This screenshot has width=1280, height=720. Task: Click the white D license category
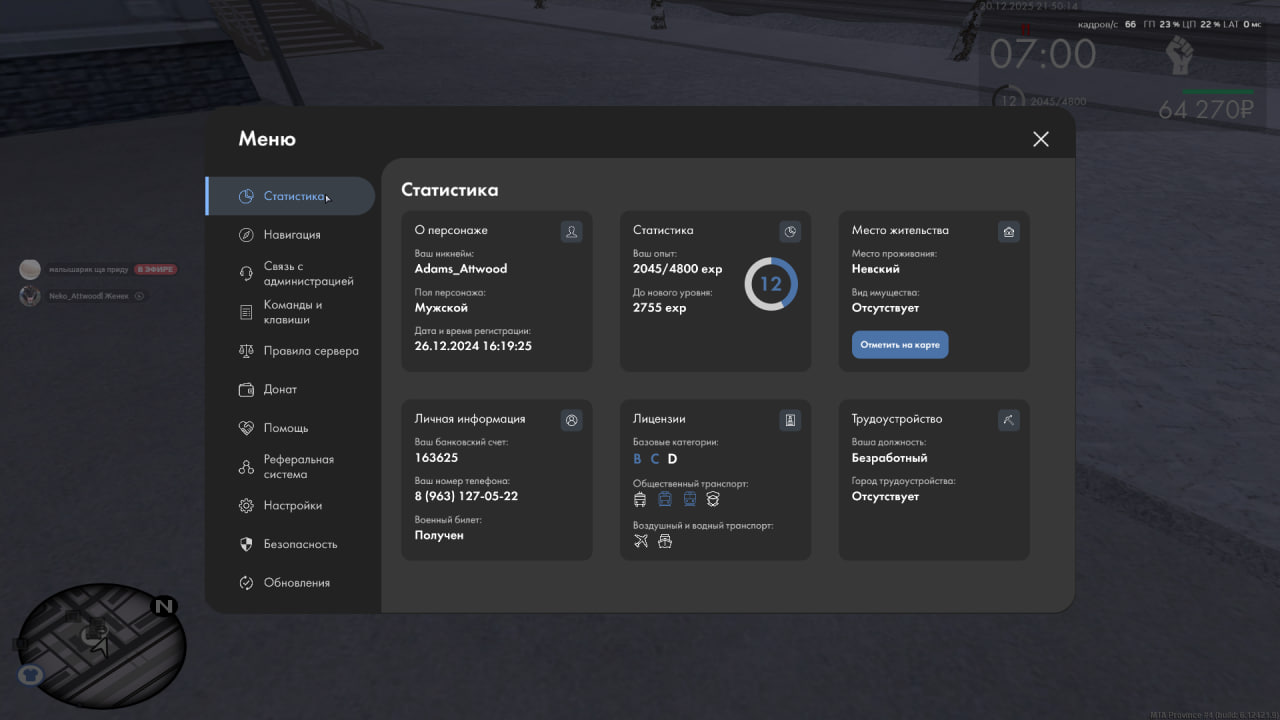tap(672, 459)
